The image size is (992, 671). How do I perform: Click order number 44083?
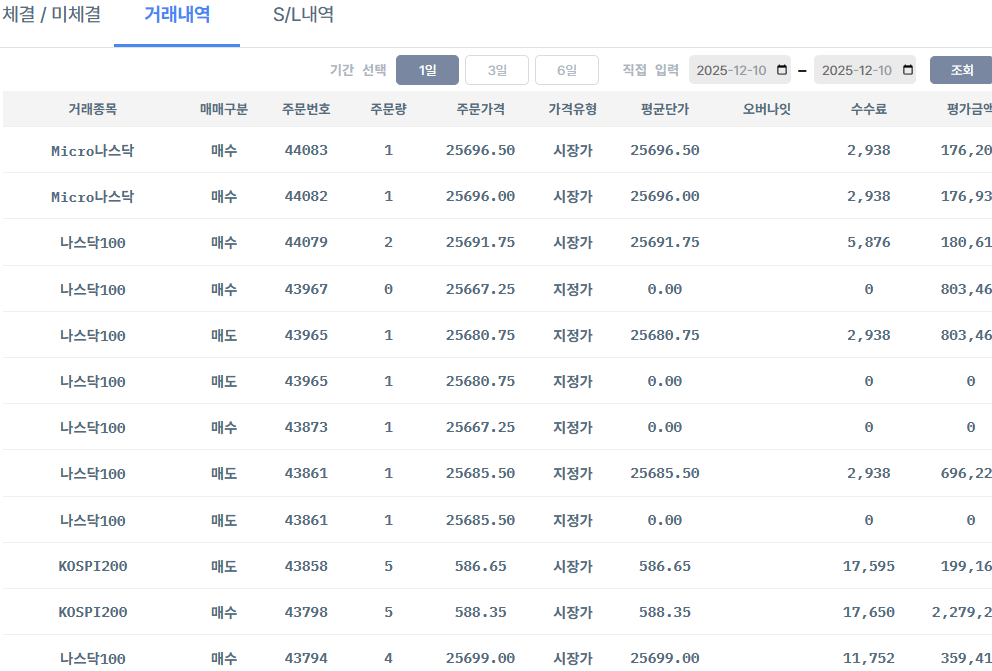306,151
